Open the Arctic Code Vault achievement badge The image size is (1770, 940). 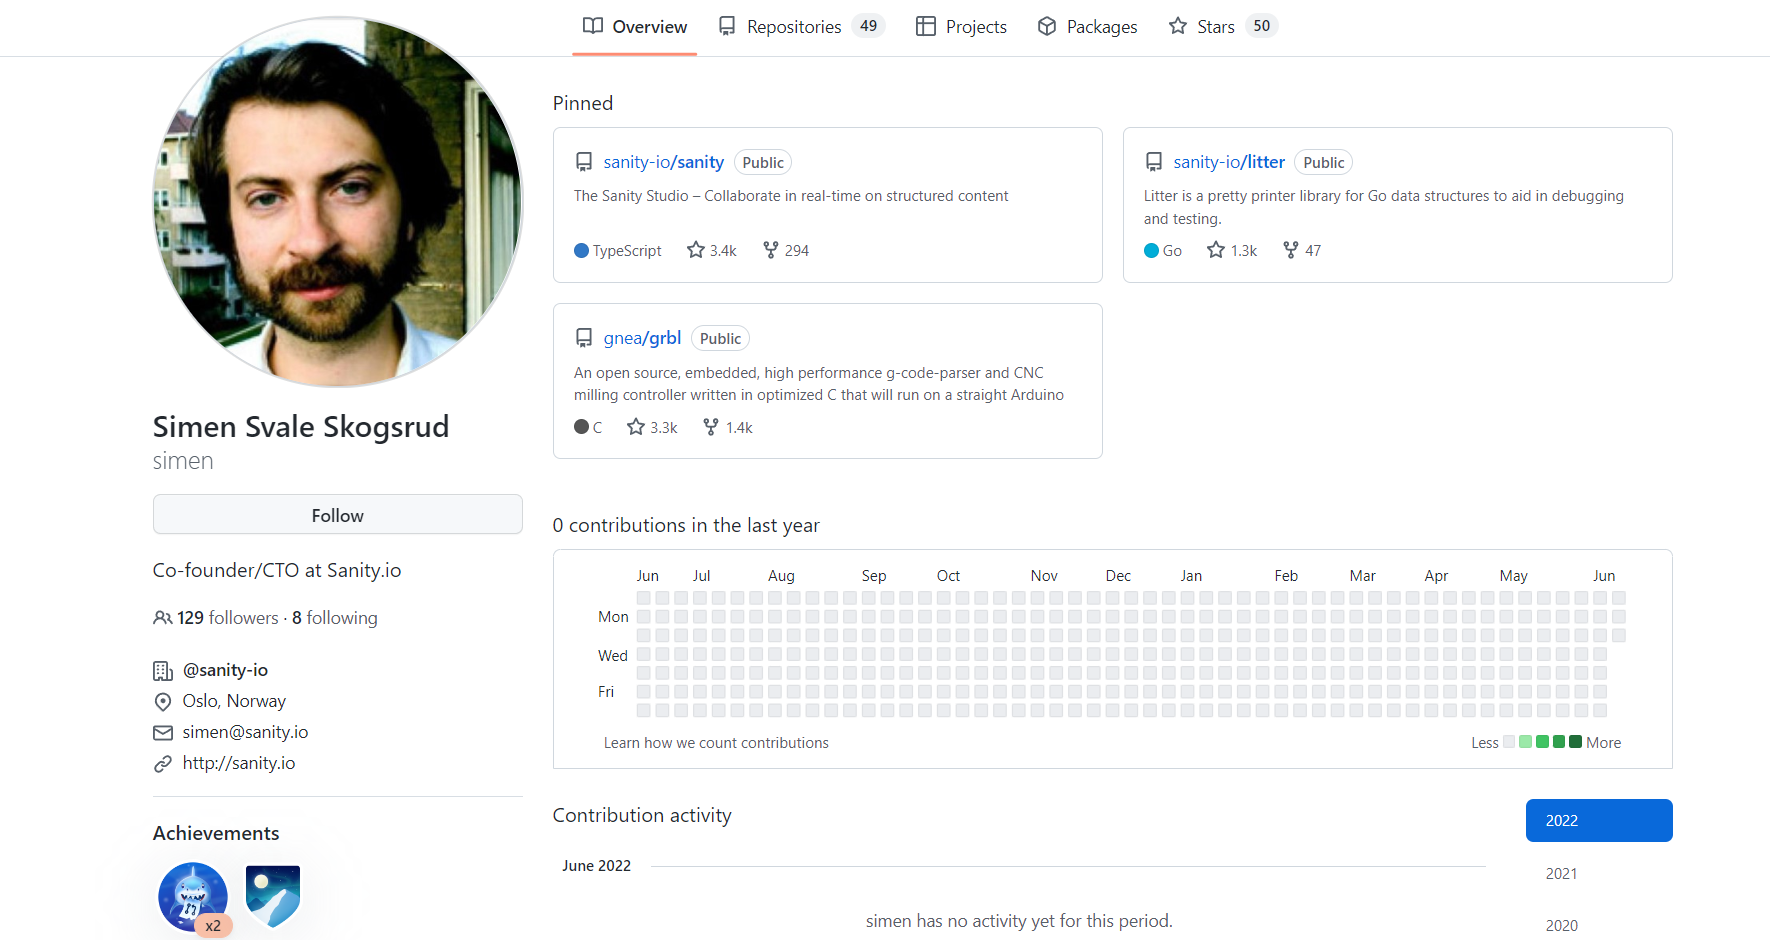point(273,896)
